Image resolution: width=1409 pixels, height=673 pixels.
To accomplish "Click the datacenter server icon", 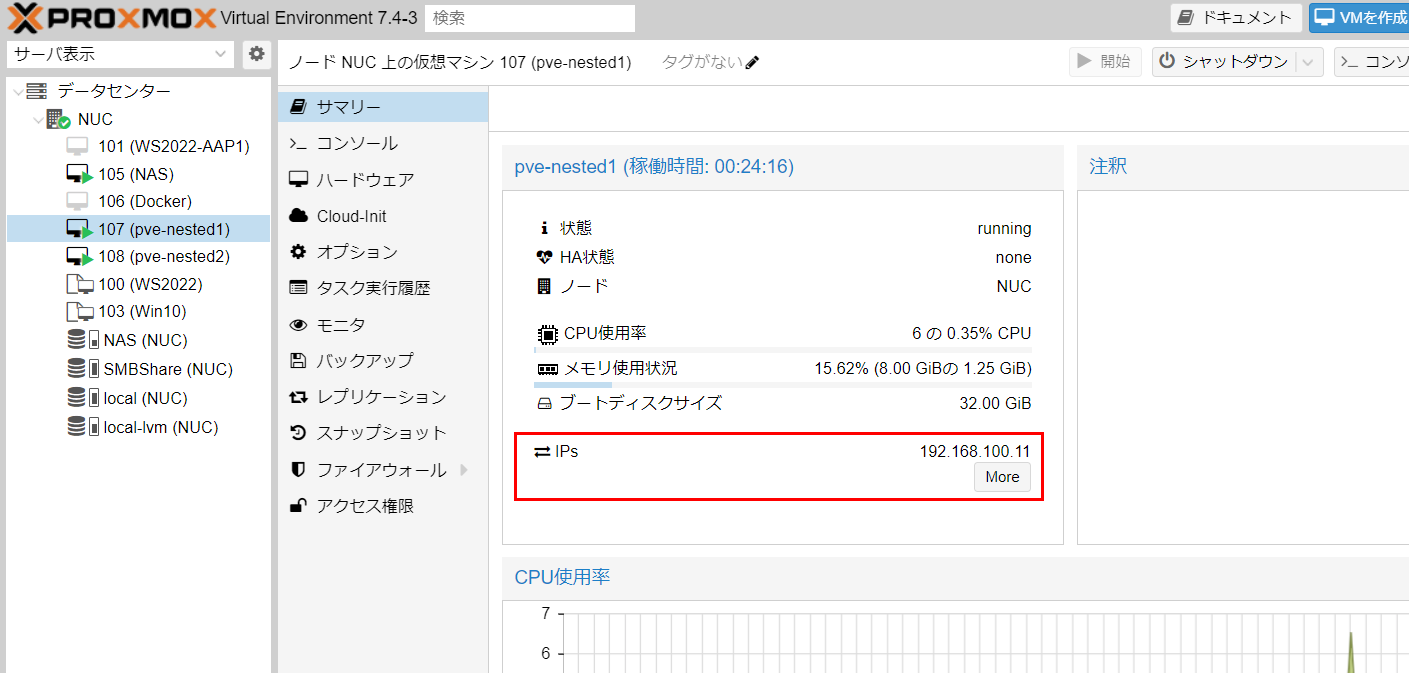I will click(x=37, y=91).
